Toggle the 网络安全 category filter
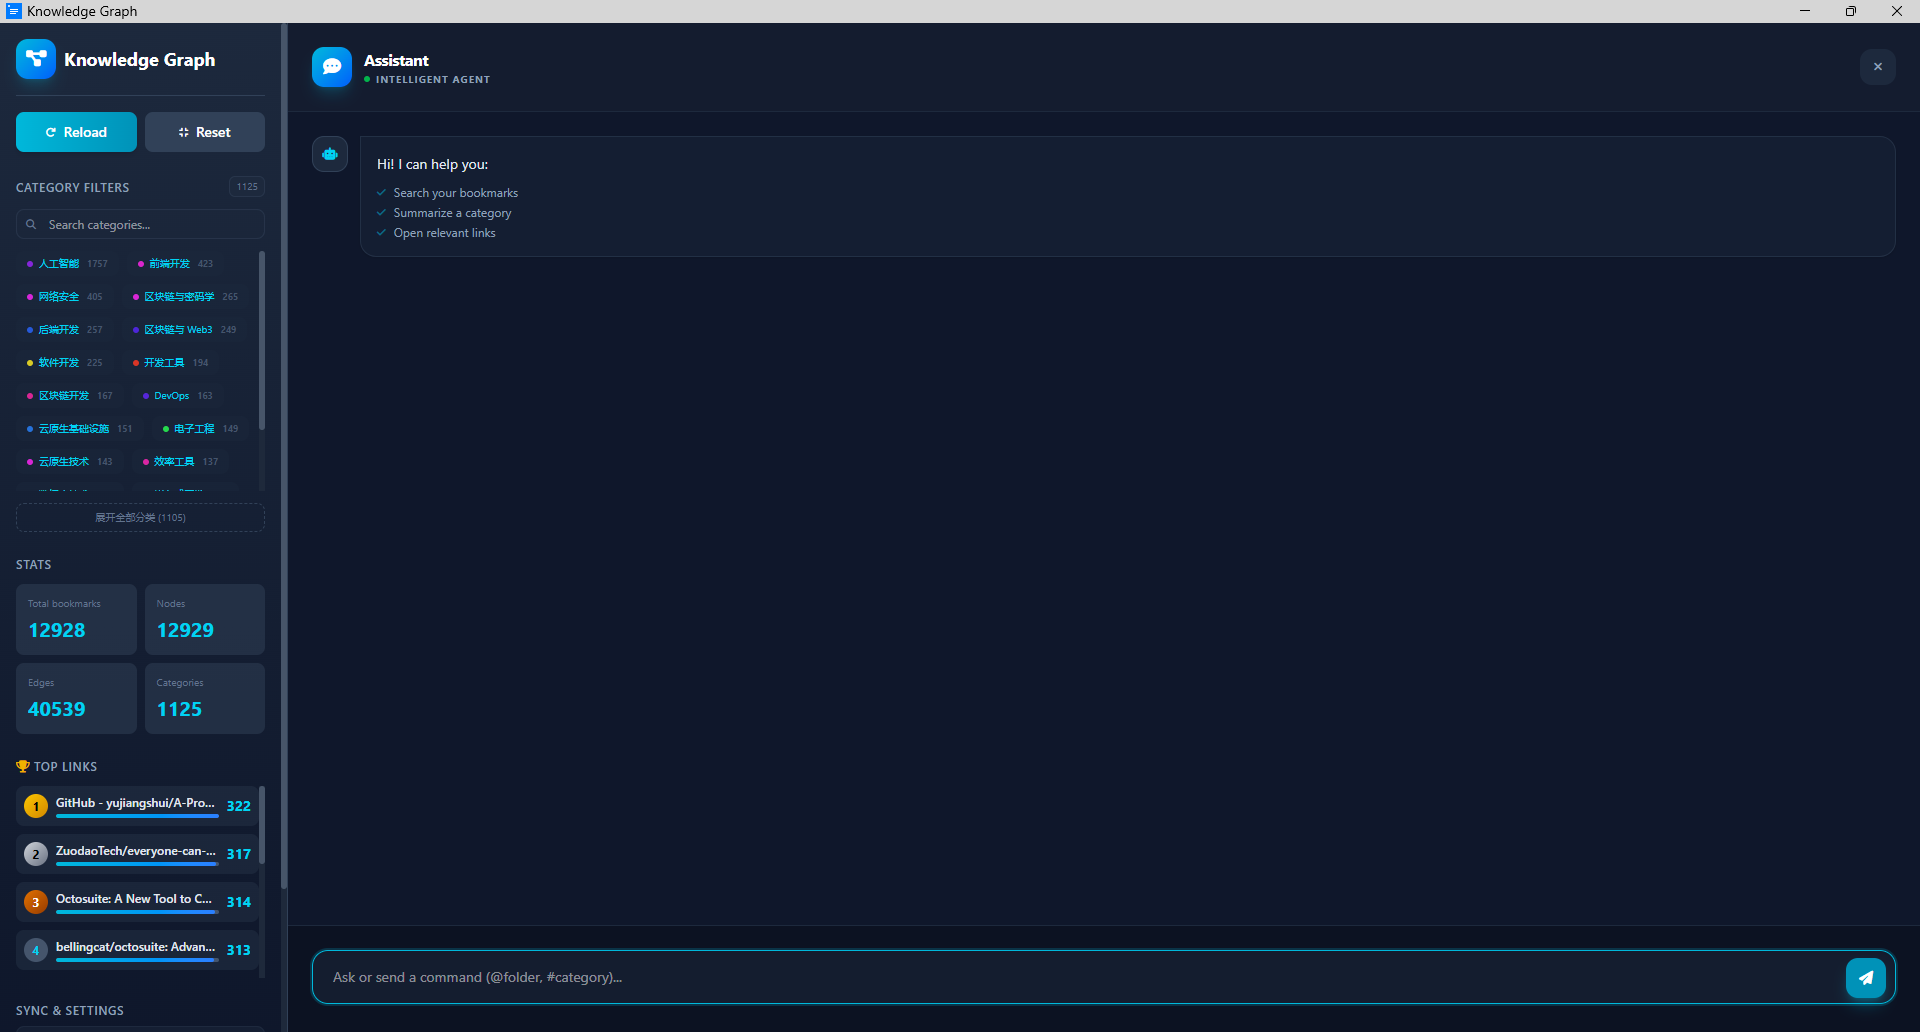Viewport: 1920px width, 1032px height. click(65, 297)
